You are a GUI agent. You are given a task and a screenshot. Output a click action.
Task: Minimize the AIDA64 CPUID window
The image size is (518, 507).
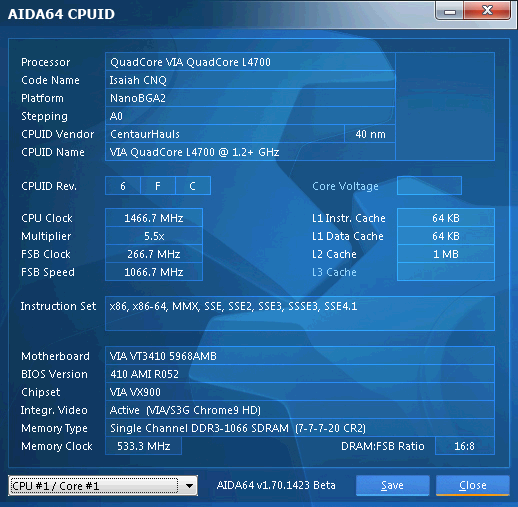tap(449, 11)
